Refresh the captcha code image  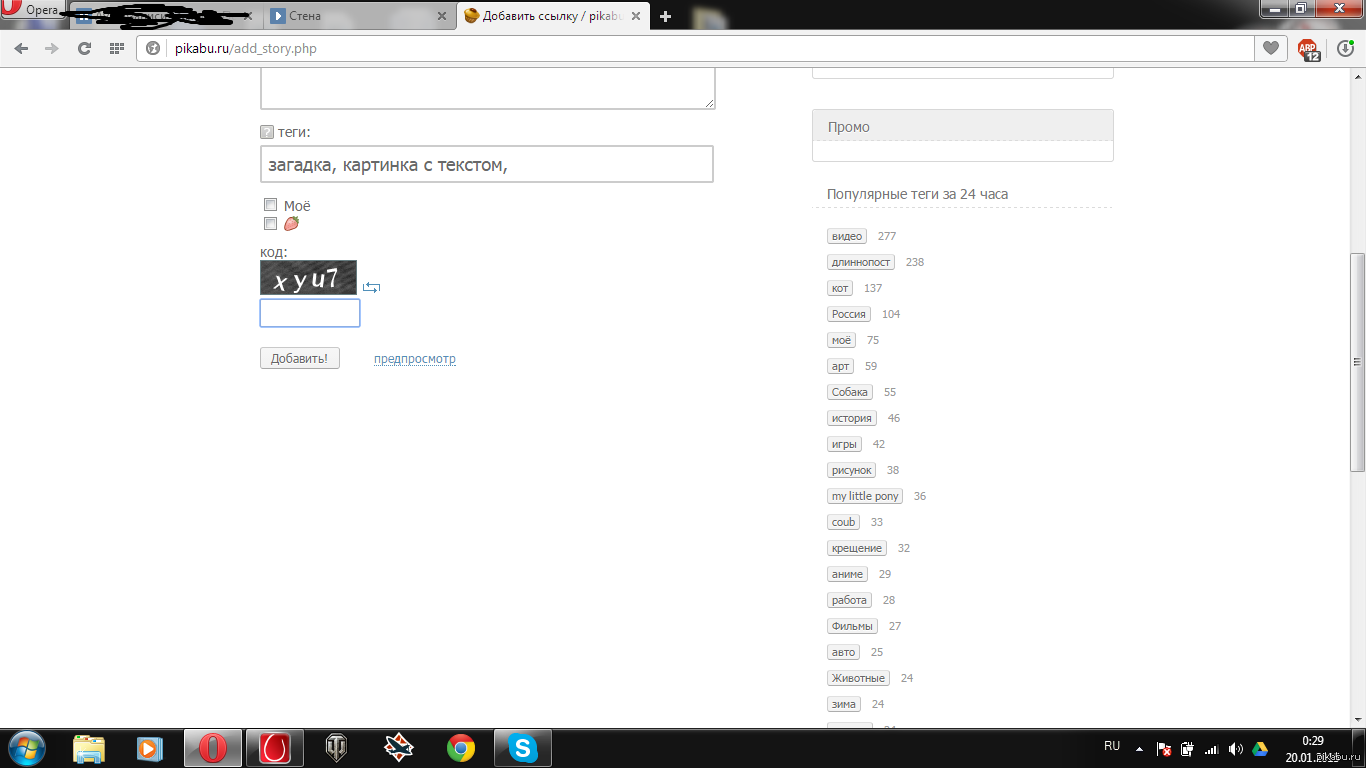[371, 287]
